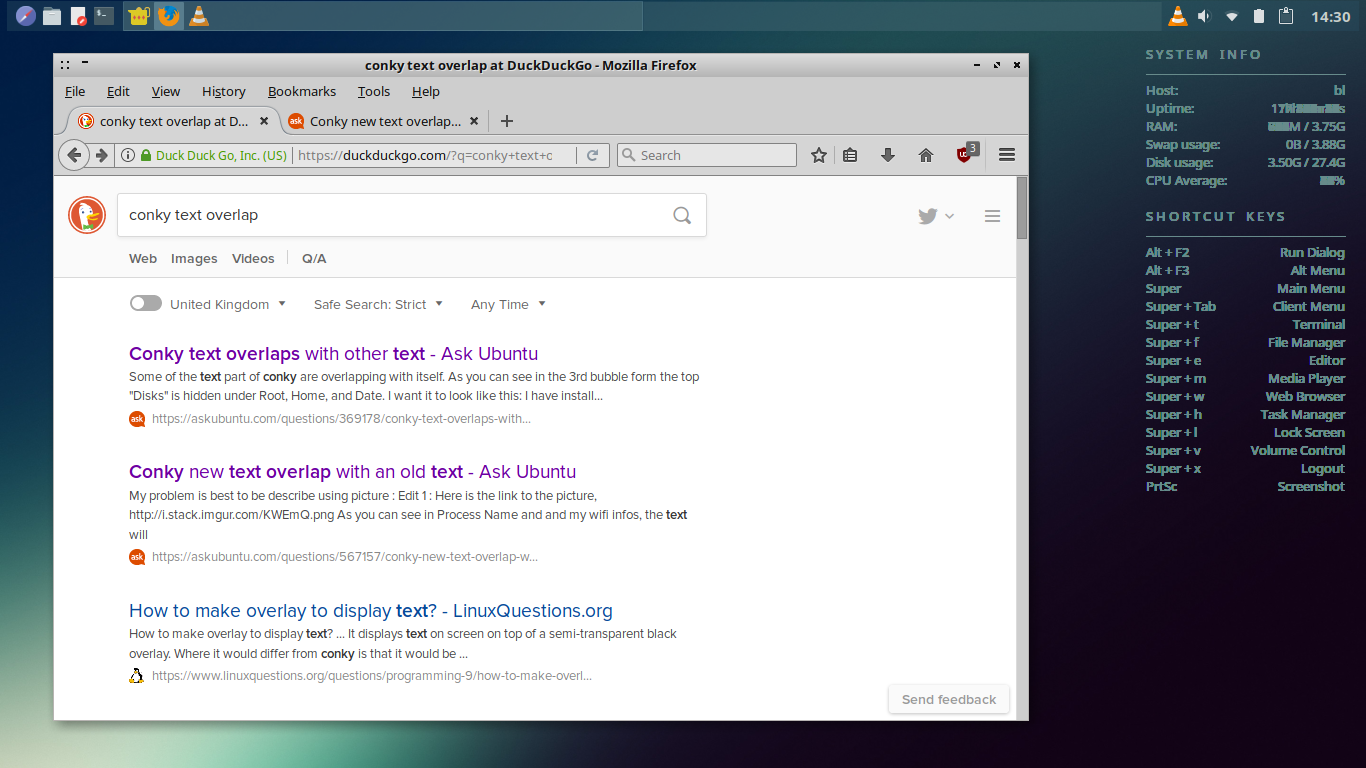Viewport: 1366px width, 768px height.
Task: Bookmark this page with the star icon
Action: [819, 155]
